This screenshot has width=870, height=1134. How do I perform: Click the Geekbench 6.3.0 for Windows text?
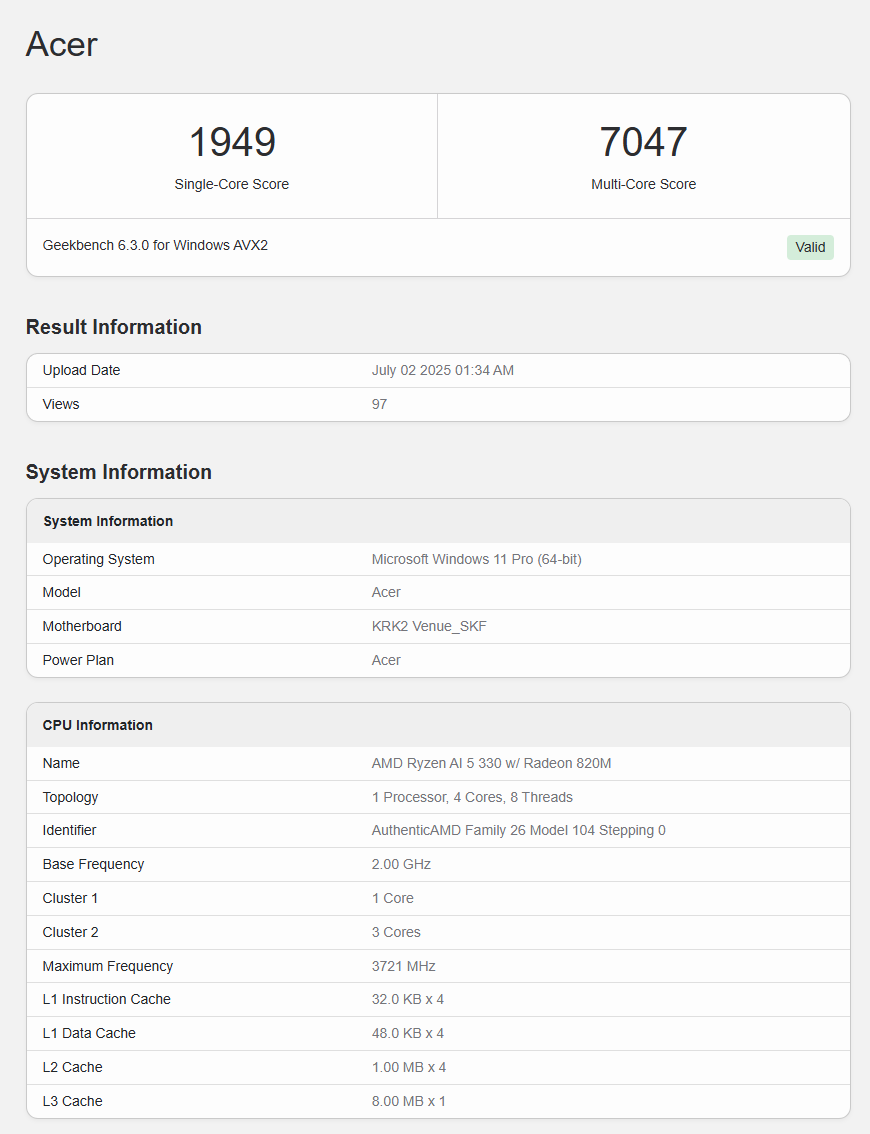pos(154,245)
